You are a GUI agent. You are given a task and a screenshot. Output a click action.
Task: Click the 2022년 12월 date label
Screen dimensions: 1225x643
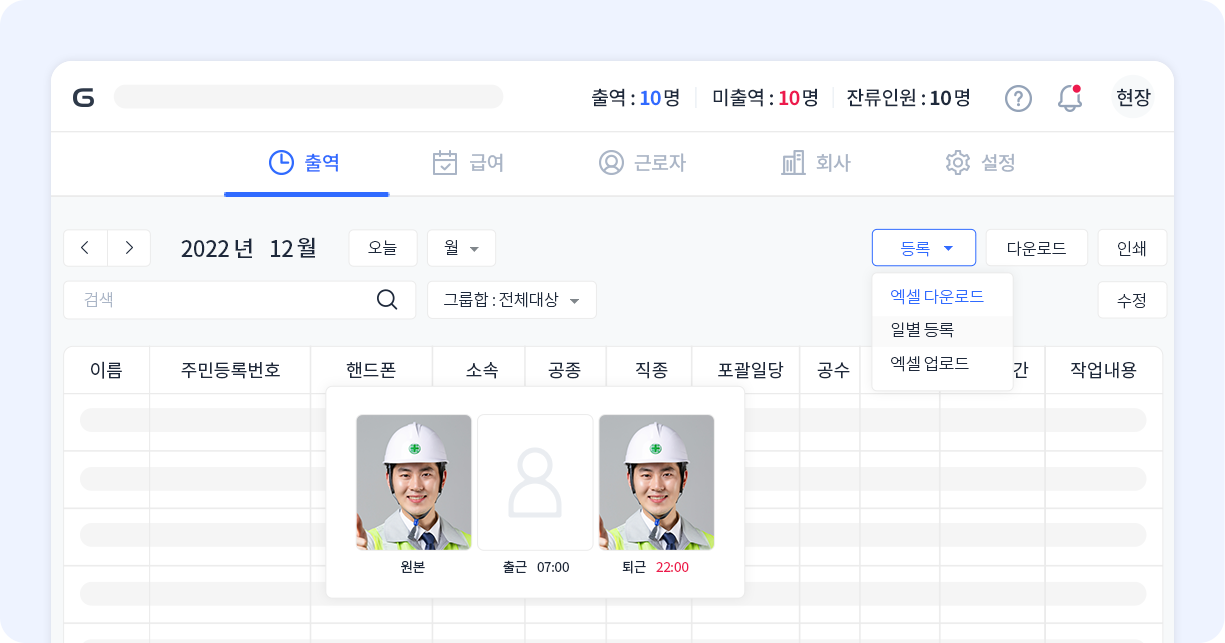coord(248,248)
